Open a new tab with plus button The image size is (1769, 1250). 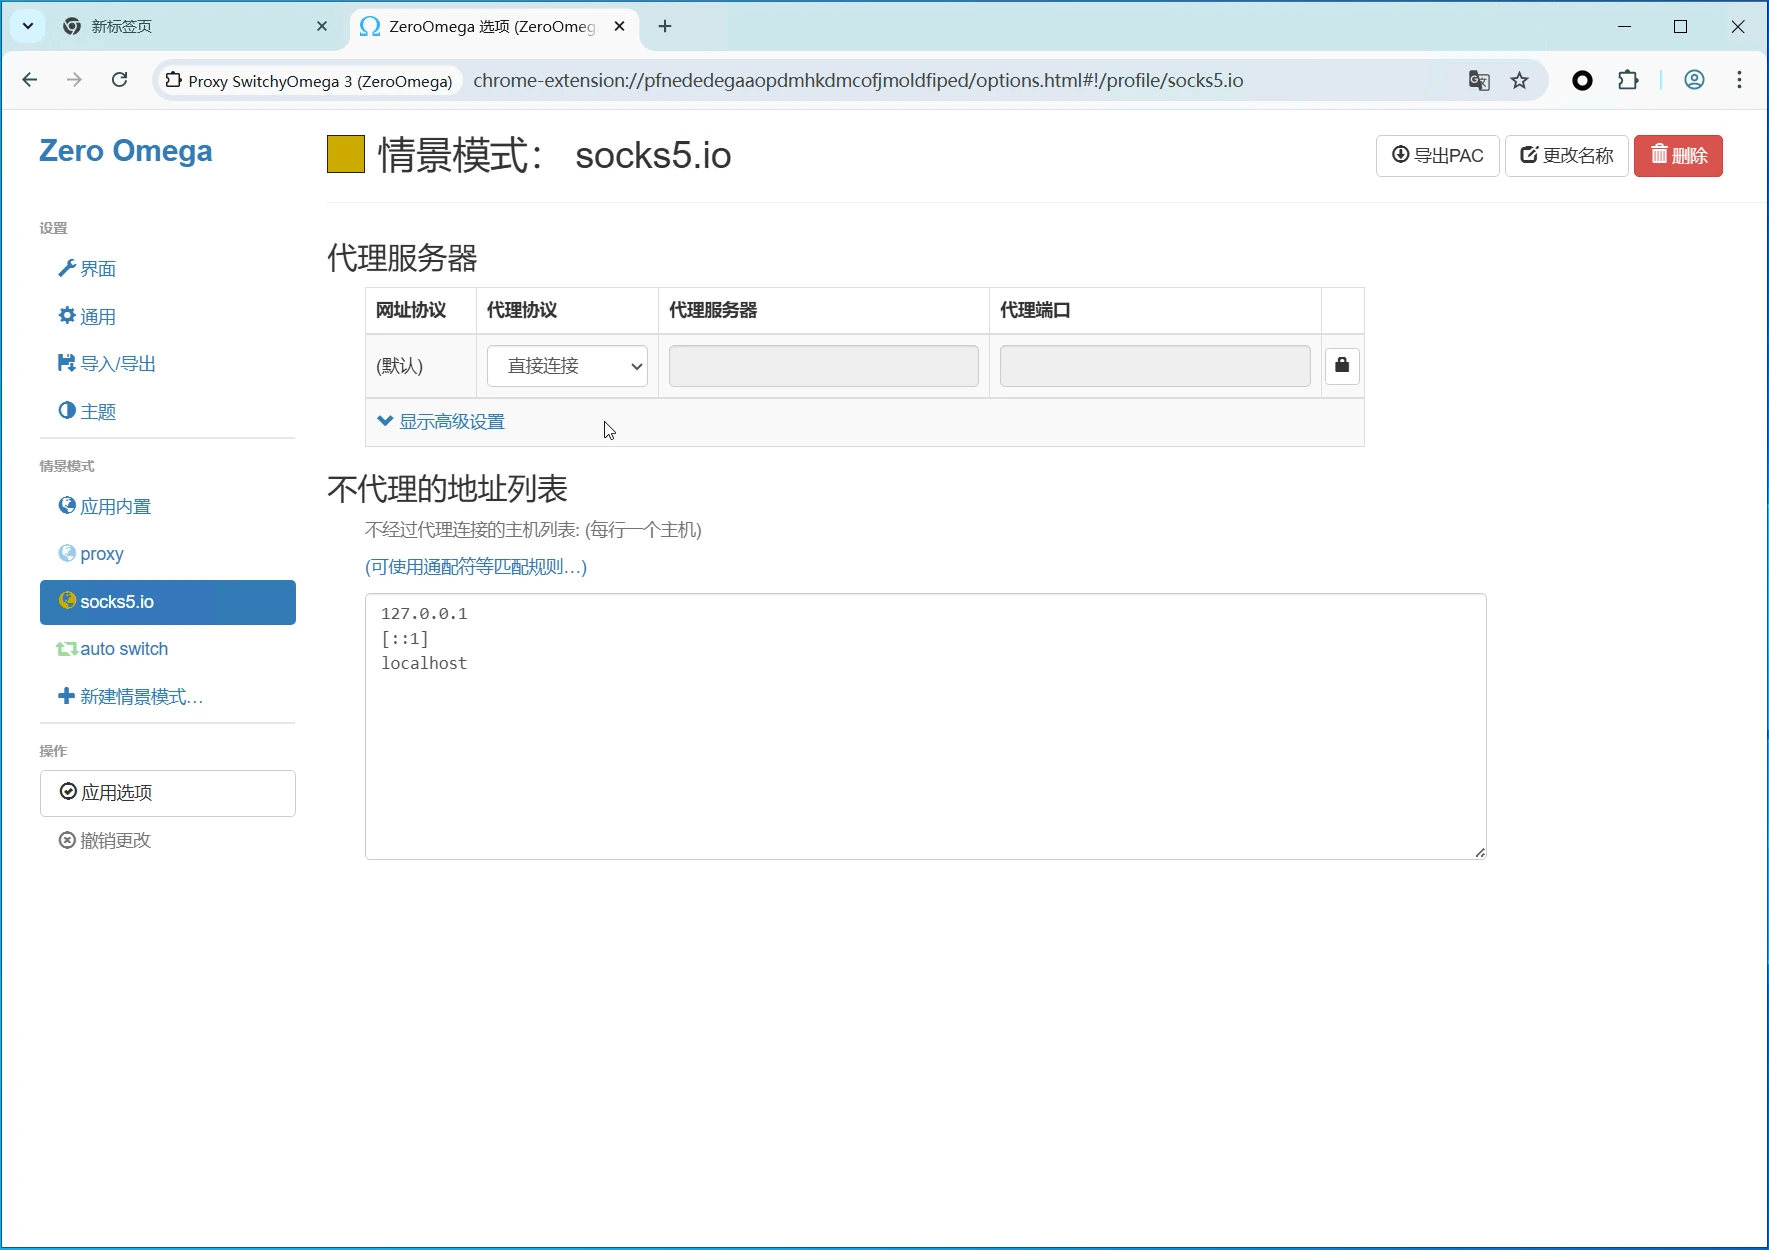click(665, 27)
